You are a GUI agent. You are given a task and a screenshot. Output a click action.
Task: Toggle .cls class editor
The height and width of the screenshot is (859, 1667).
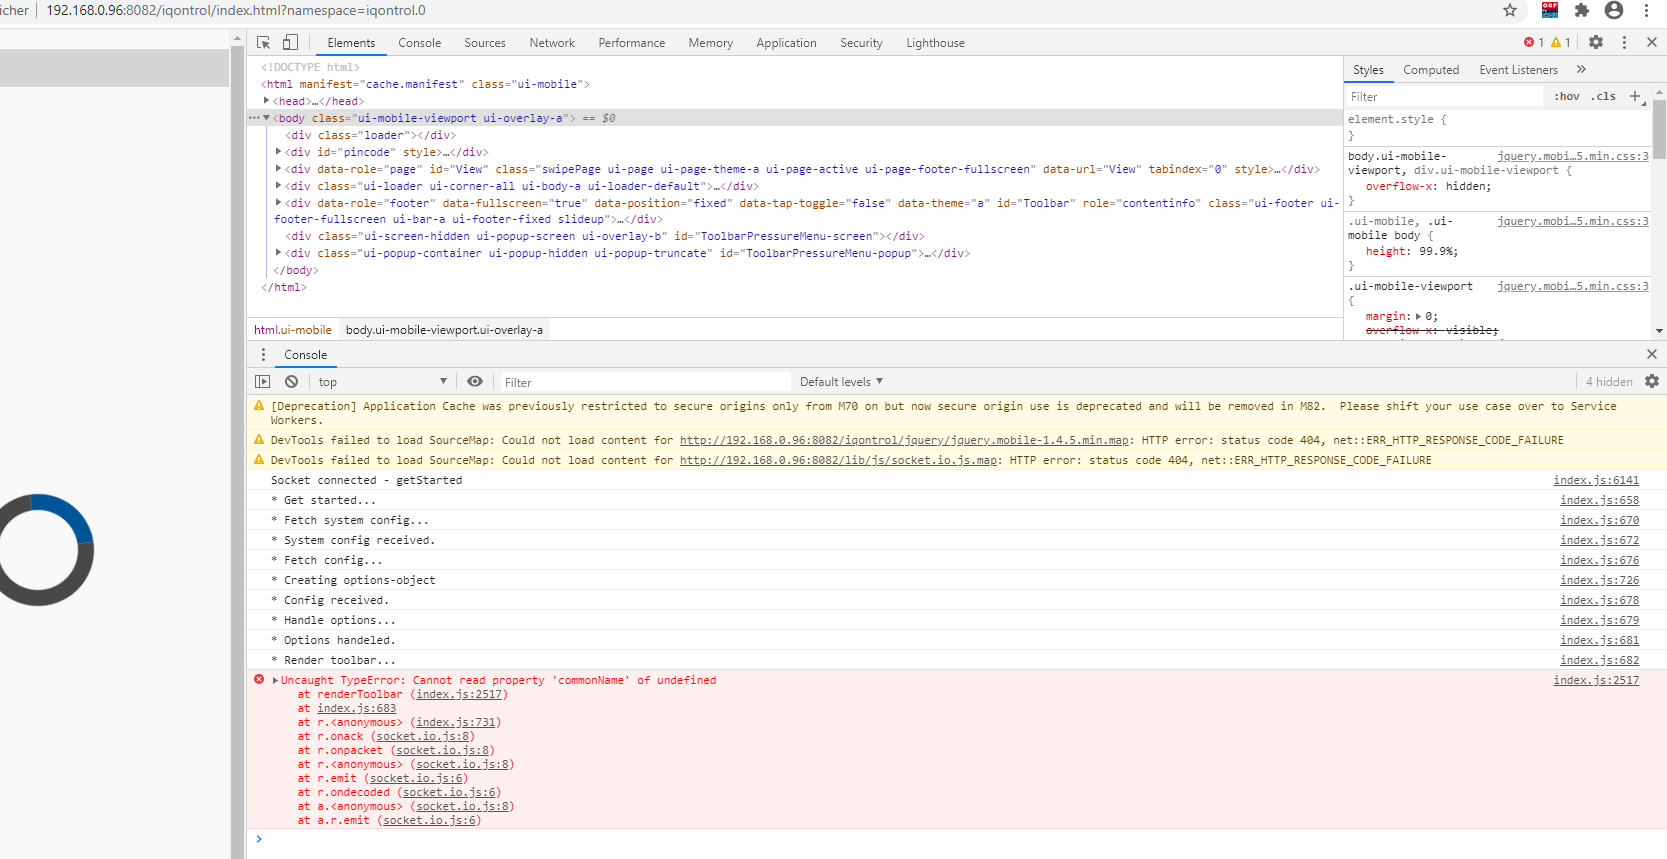[1604, 96]
